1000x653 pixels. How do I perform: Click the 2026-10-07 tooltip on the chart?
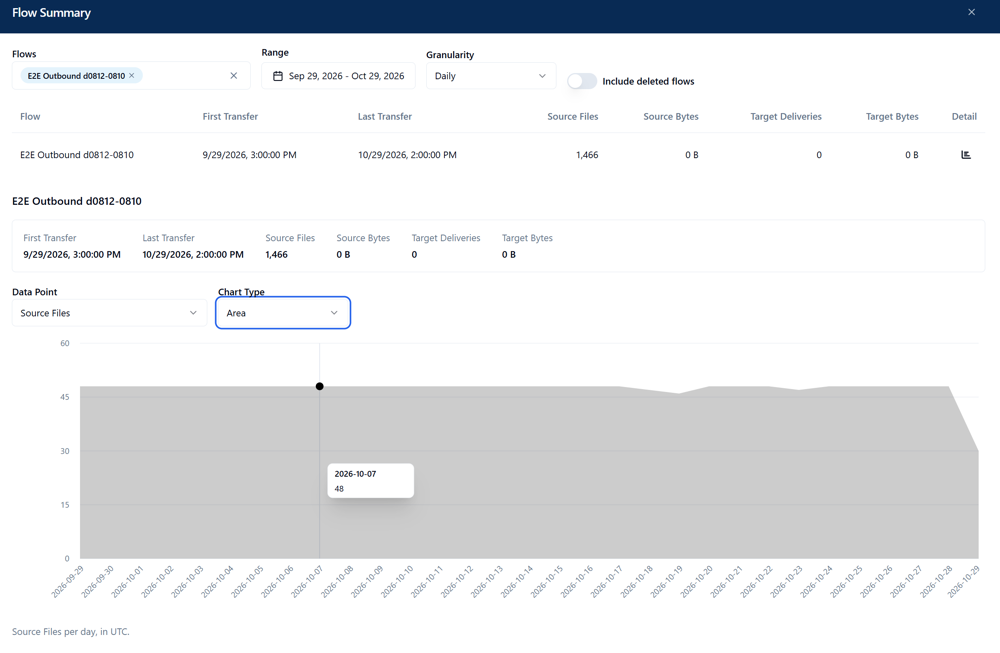pyautogui.click(x=371, y=481)
